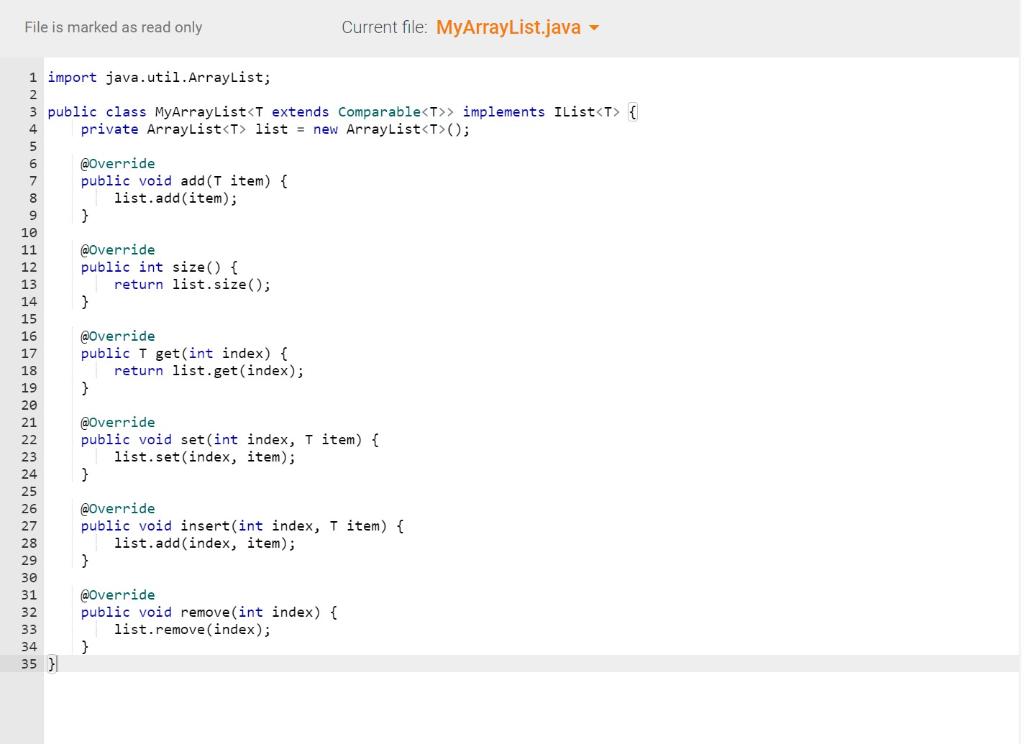
Task: Click the dropdown arrow next to MyArrayList.java
Action: pos(595,28)
